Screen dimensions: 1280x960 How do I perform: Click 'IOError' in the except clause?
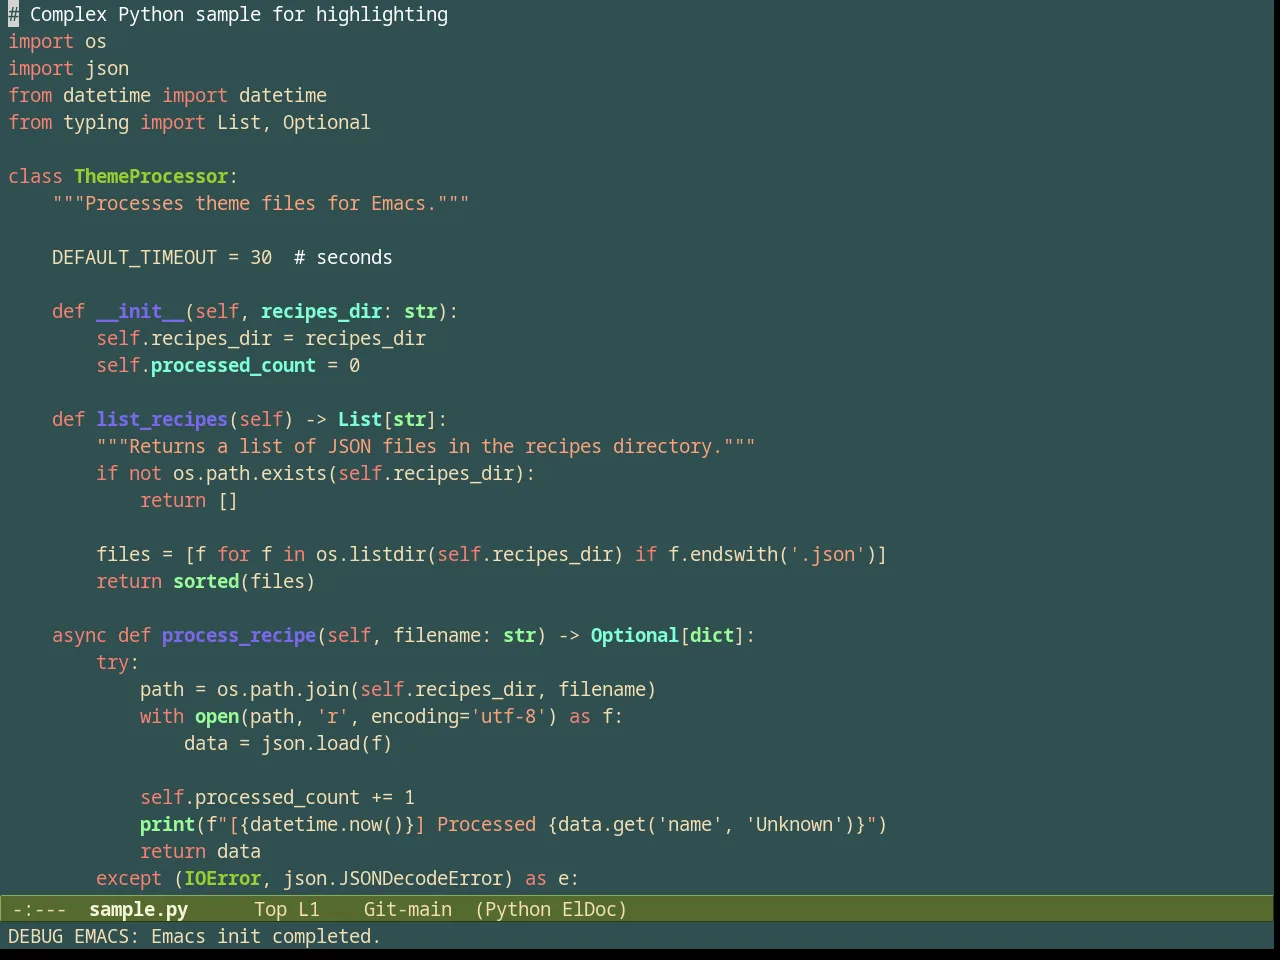222,878
